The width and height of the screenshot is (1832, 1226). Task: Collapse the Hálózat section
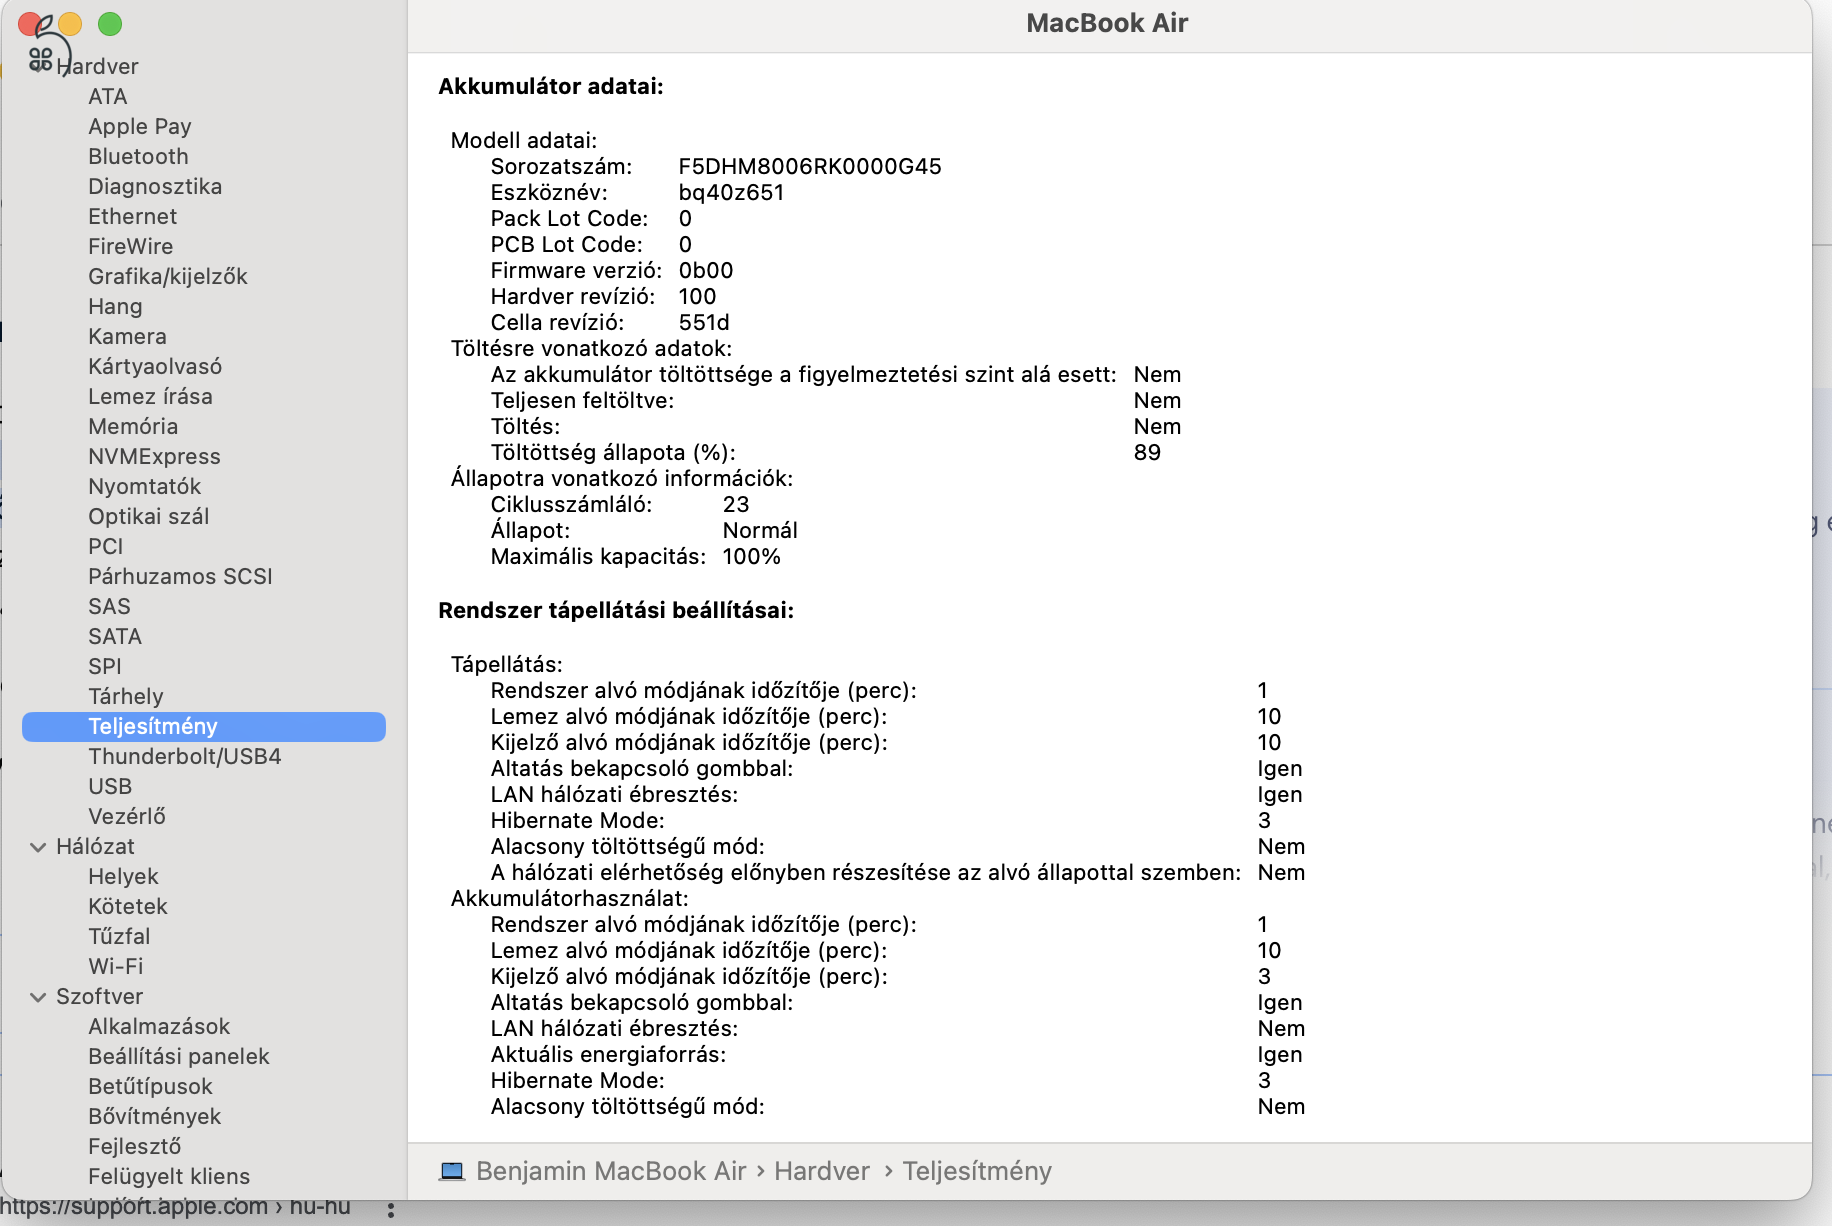(x=37, y=846)
